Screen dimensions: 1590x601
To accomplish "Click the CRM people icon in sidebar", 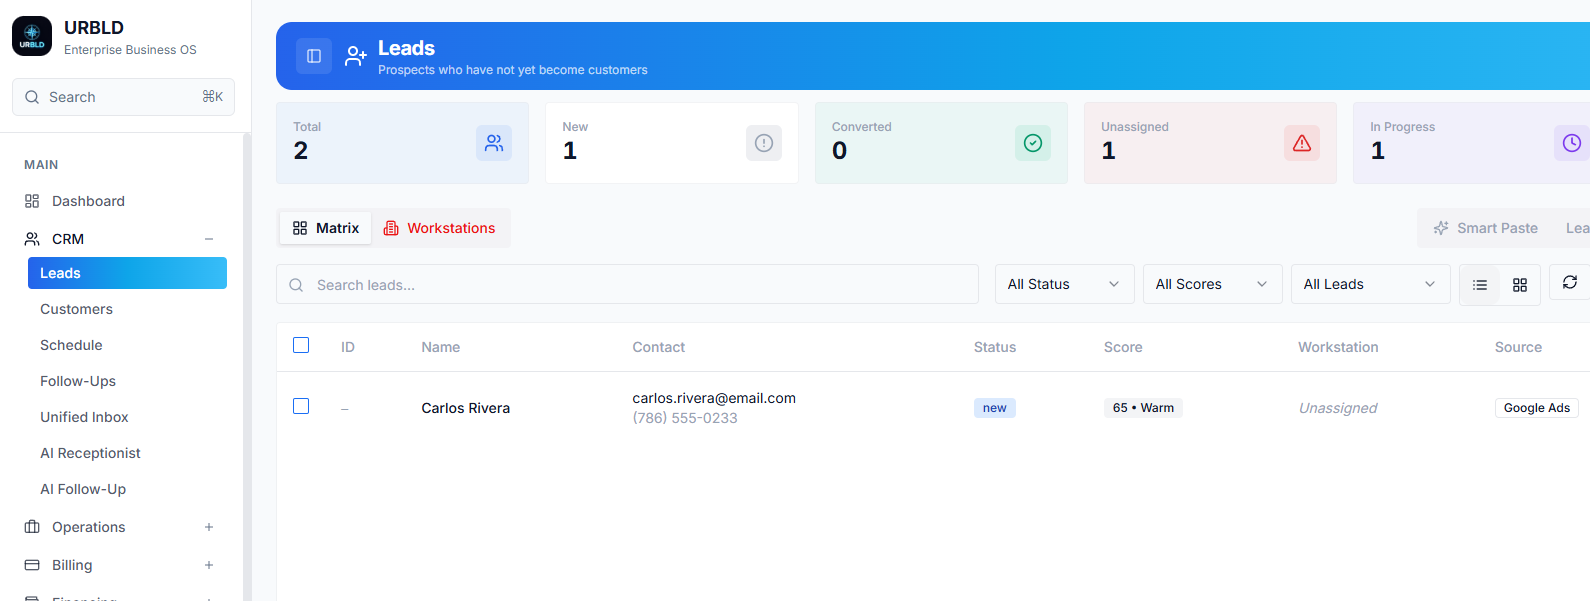I will tap(32, 239).
